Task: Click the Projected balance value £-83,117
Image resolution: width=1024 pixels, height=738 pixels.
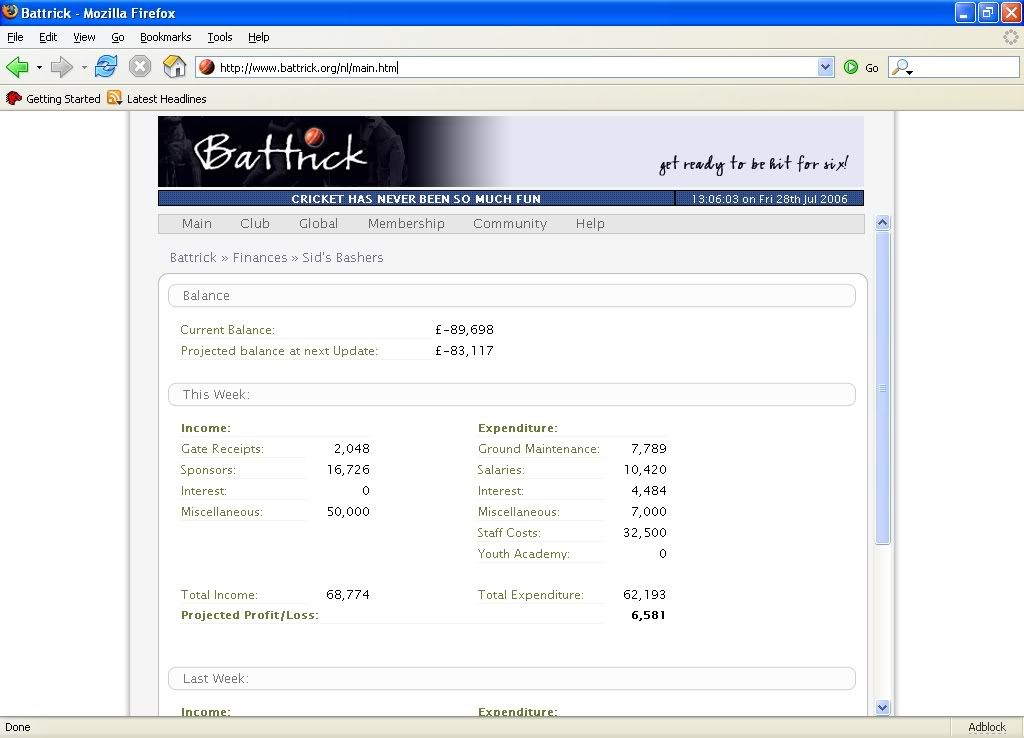Action: pos(464,351)
